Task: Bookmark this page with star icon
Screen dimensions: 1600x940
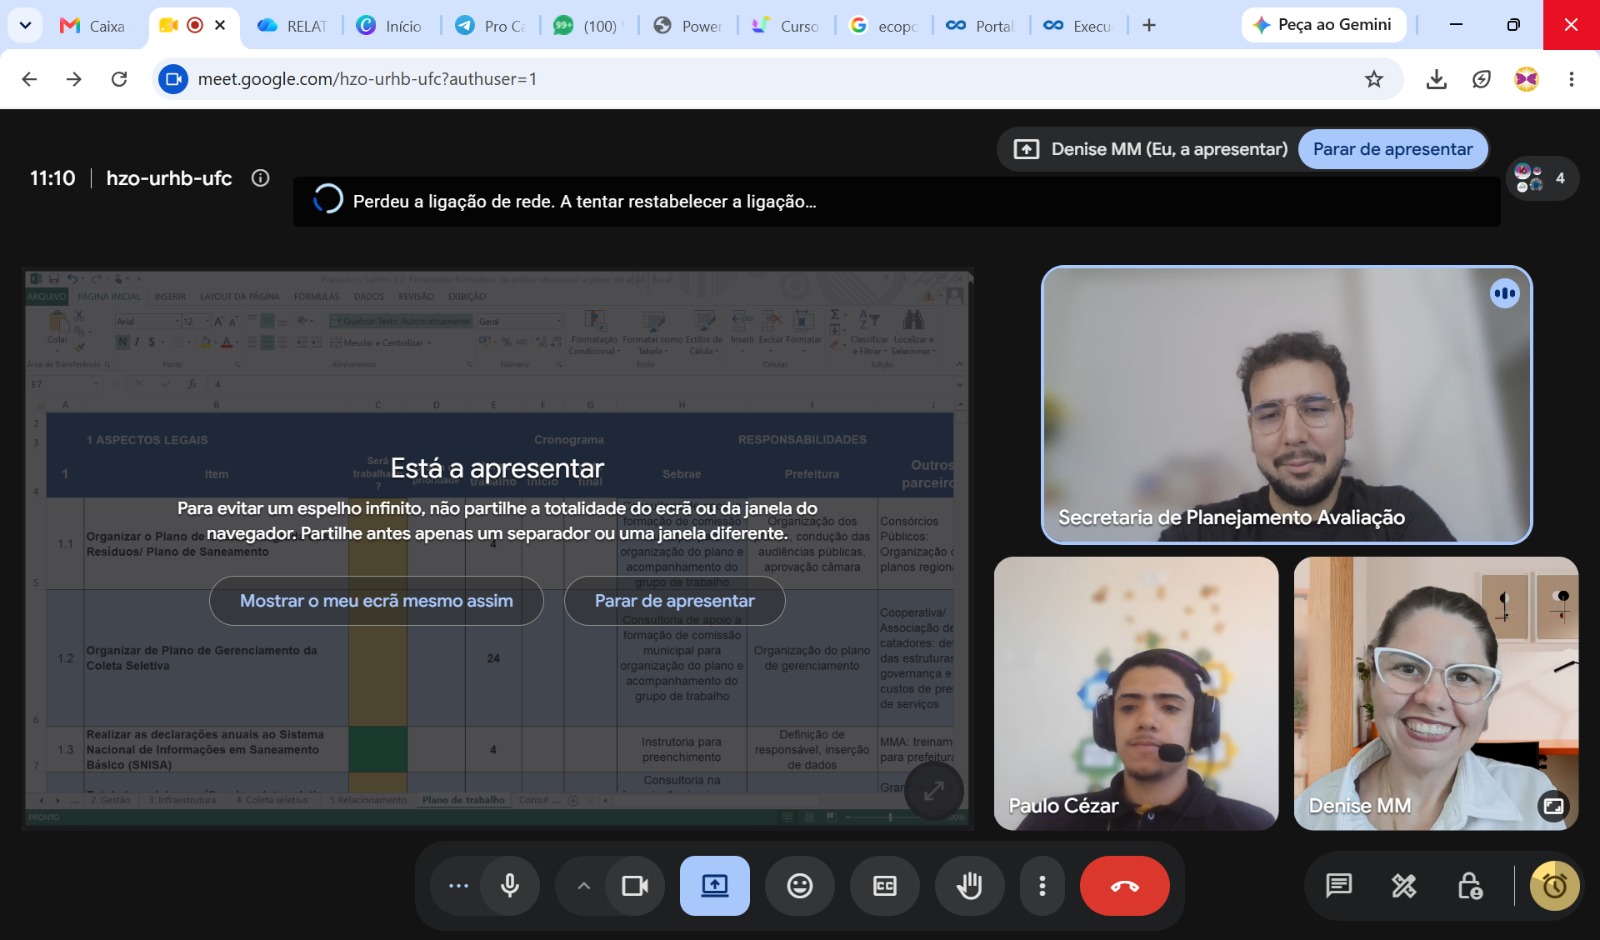Action: point(1374,79)
